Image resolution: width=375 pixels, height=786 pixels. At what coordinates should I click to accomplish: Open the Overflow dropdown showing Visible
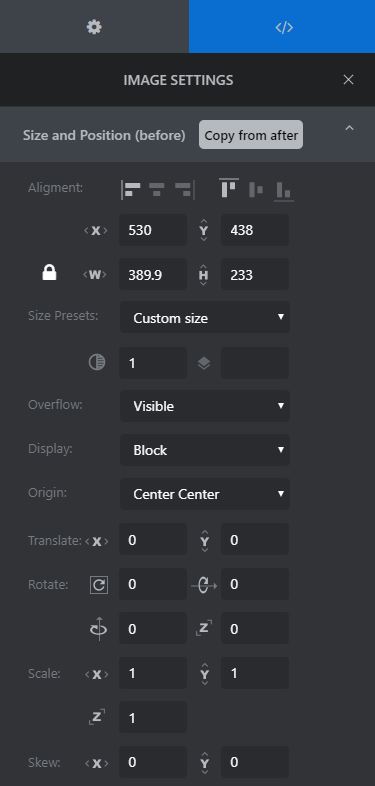pyautogui.click(x=205, y=406)
